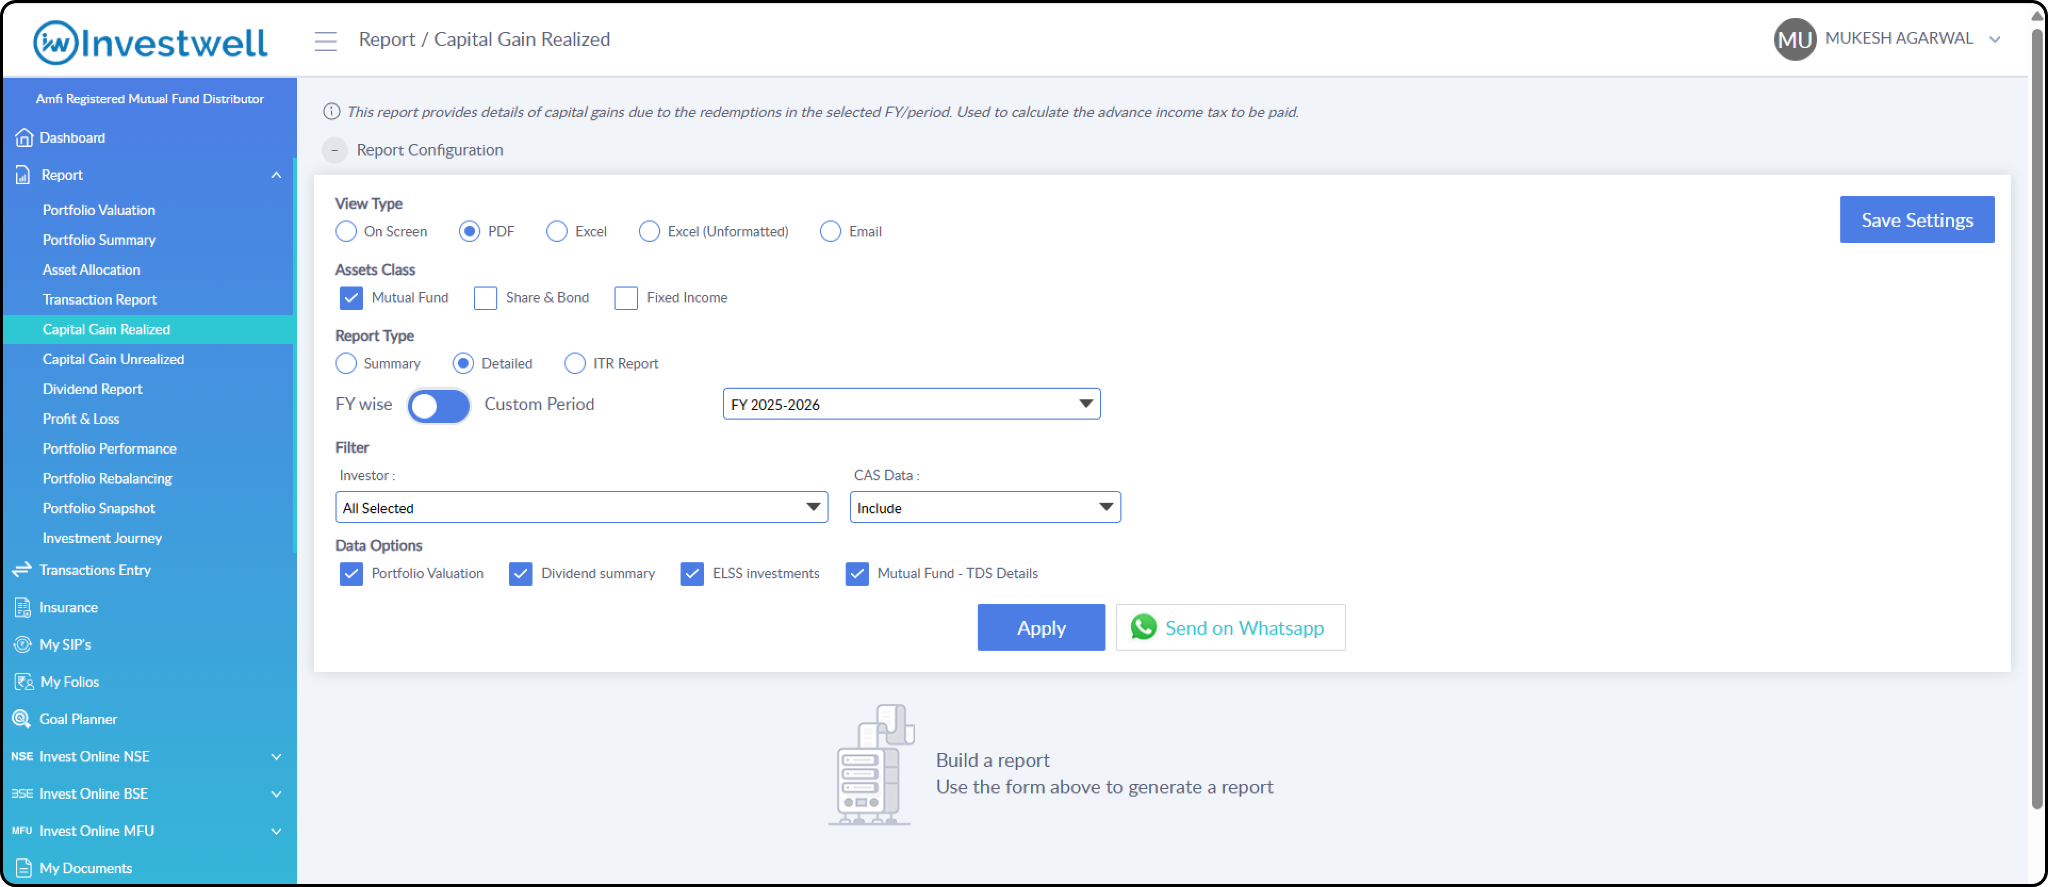
Task: Click the NSE badge icon
Action: tap(22, 756)
